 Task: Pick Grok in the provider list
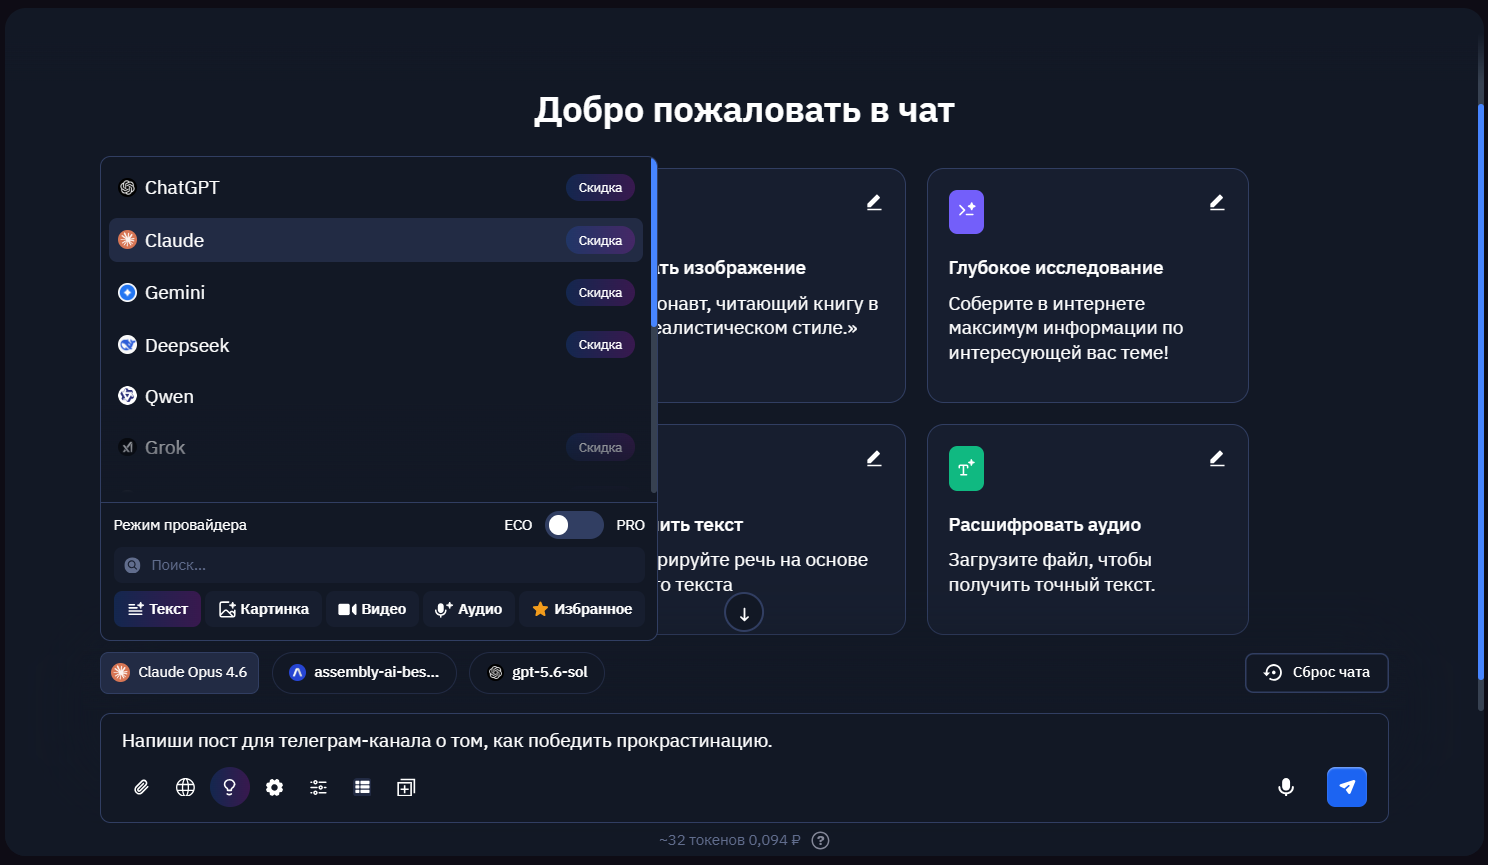pos(376,447)
